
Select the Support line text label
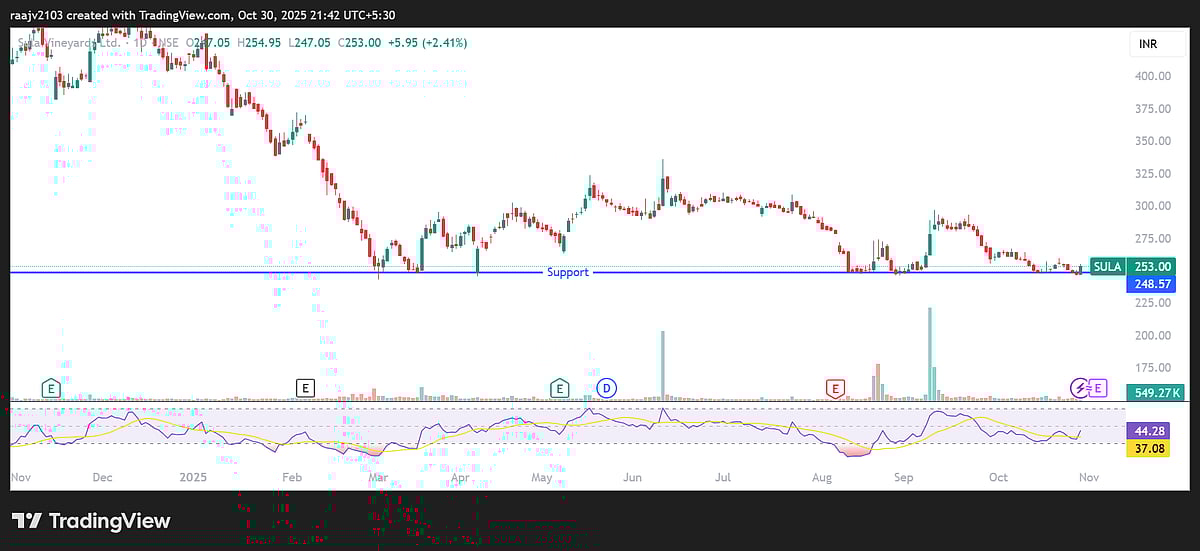pyautogui.click(x=567, y=272)
